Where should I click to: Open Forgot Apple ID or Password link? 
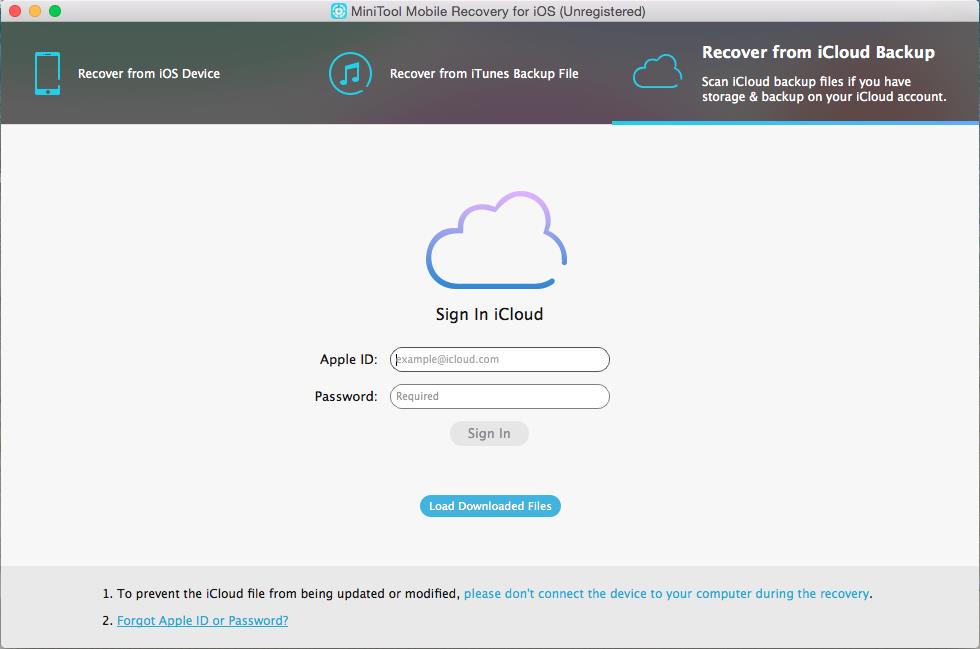[202, 620]
